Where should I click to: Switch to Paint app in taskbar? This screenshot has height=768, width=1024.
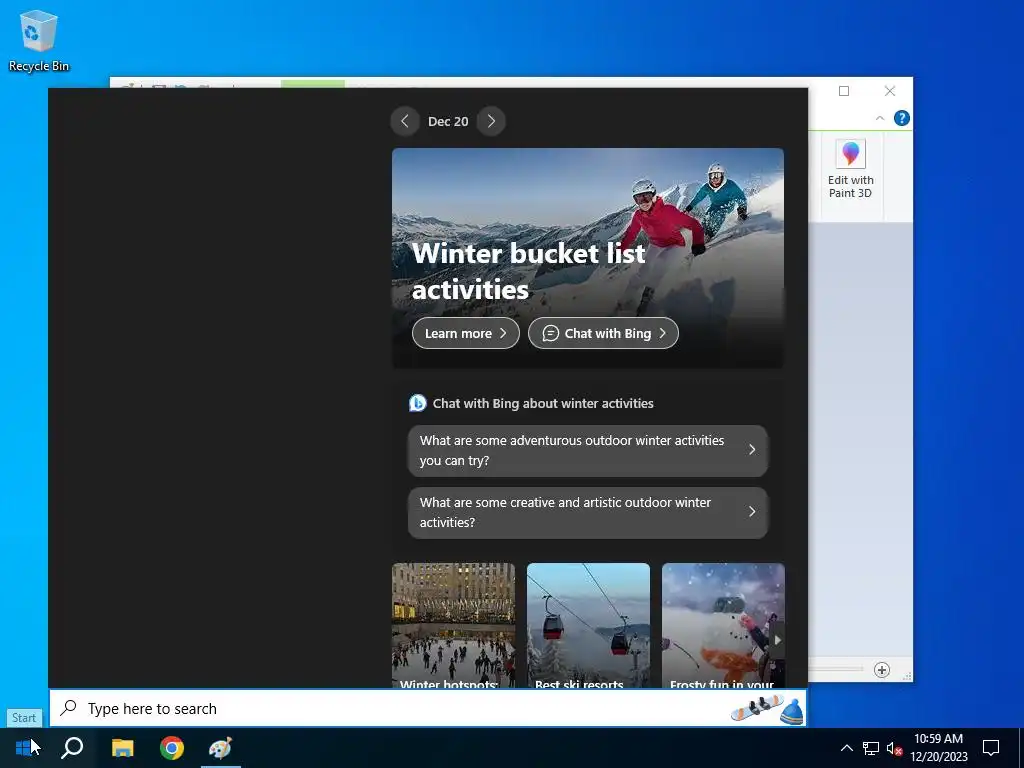(x=221, y=748)
